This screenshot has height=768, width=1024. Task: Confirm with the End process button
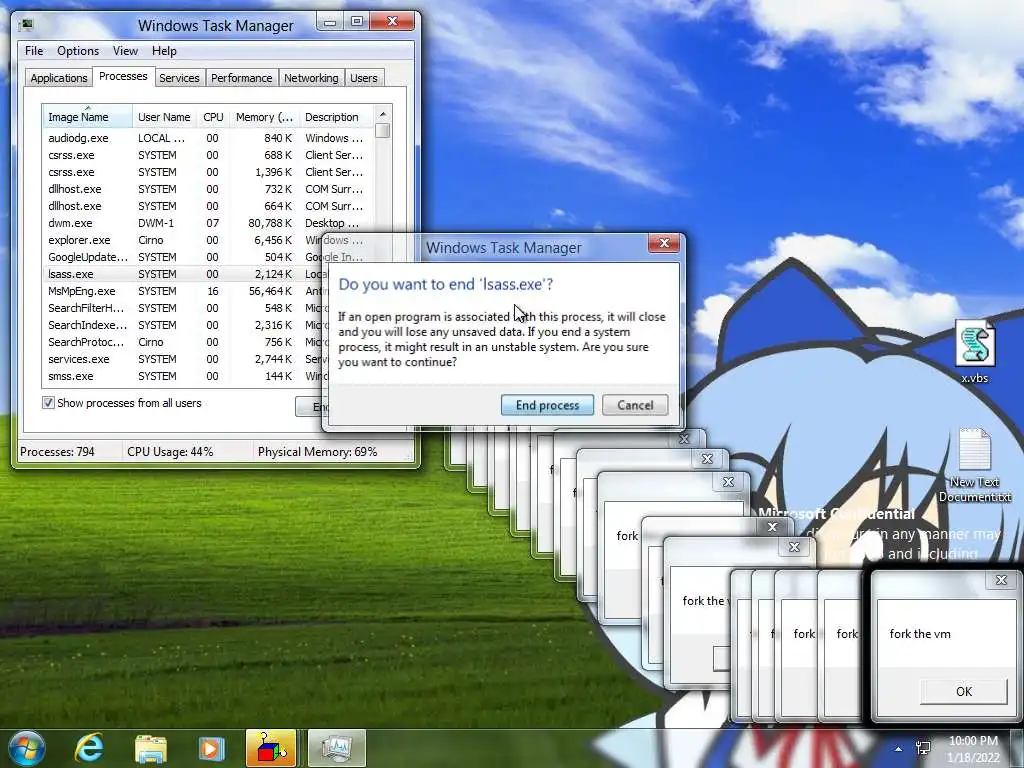pos(547,405)
